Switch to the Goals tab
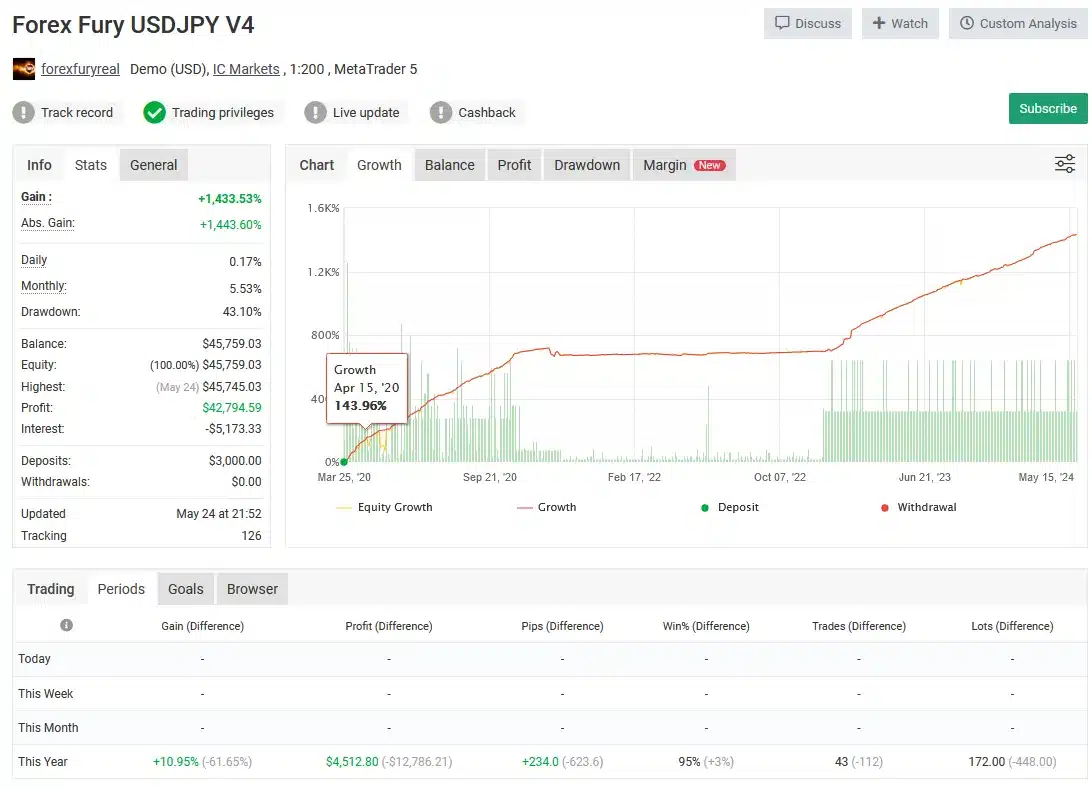The width and height of the screenshot is (1092, 790). tap(185, 589)
